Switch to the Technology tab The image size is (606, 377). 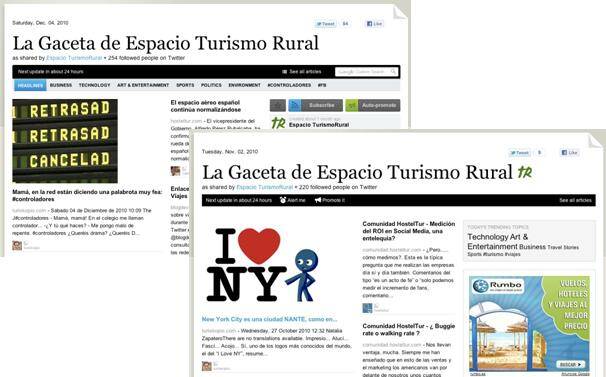click(94, 85)
